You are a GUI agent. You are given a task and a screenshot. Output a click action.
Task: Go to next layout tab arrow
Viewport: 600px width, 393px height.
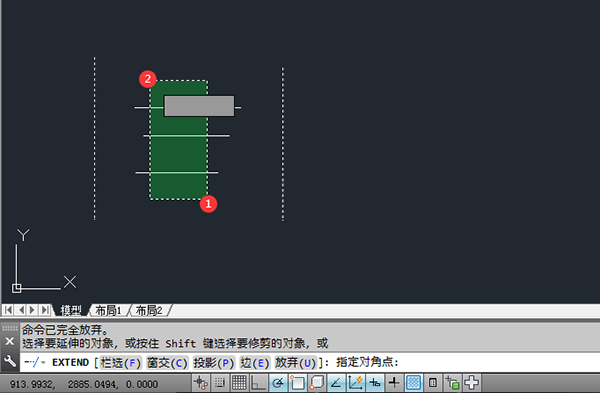pos(33,310)
